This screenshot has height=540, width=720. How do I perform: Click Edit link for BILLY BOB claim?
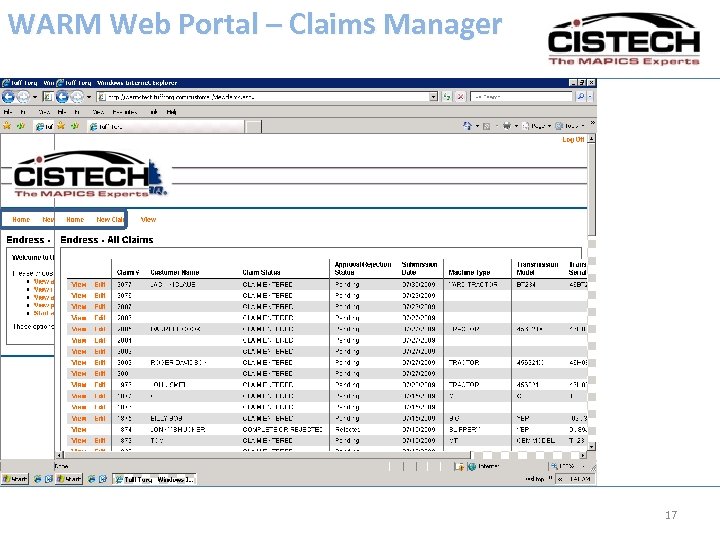[100, 419]
